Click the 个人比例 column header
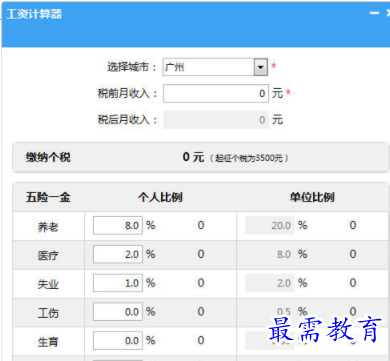The width and height of the screenshot is (390, 361). click(160, 197)
